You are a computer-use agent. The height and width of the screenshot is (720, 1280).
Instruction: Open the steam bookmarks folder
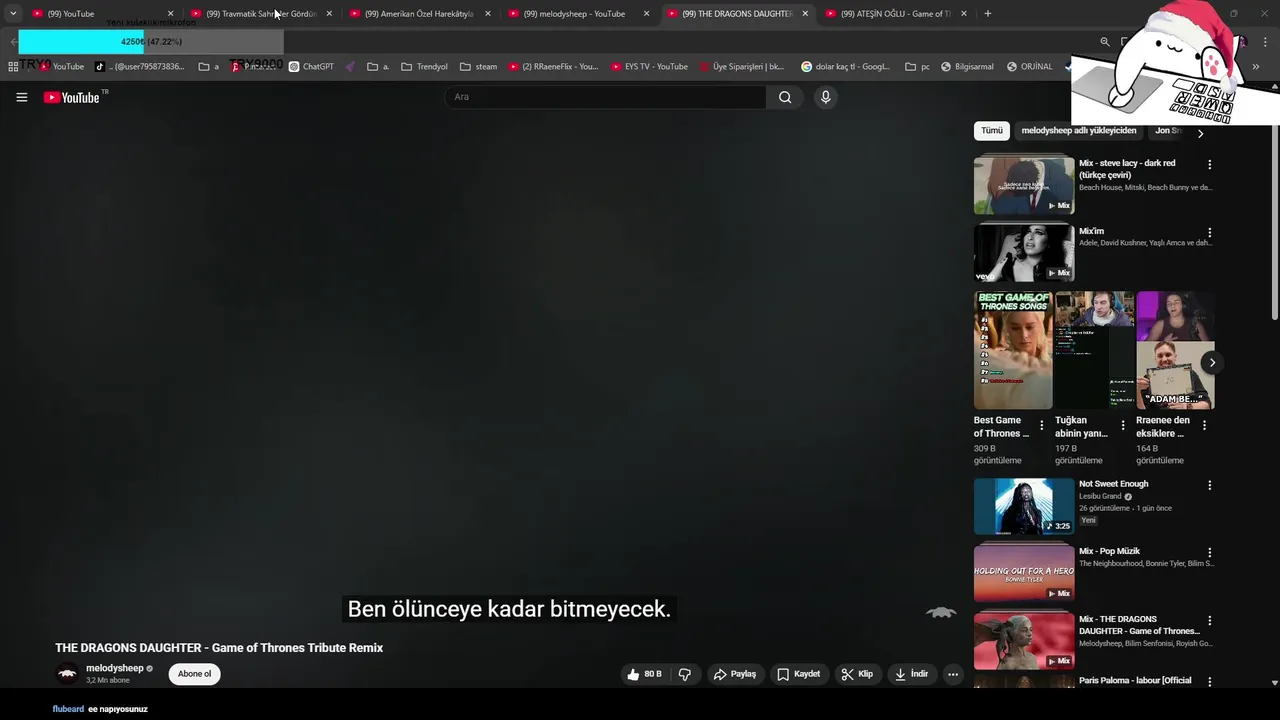pos(478,67)
